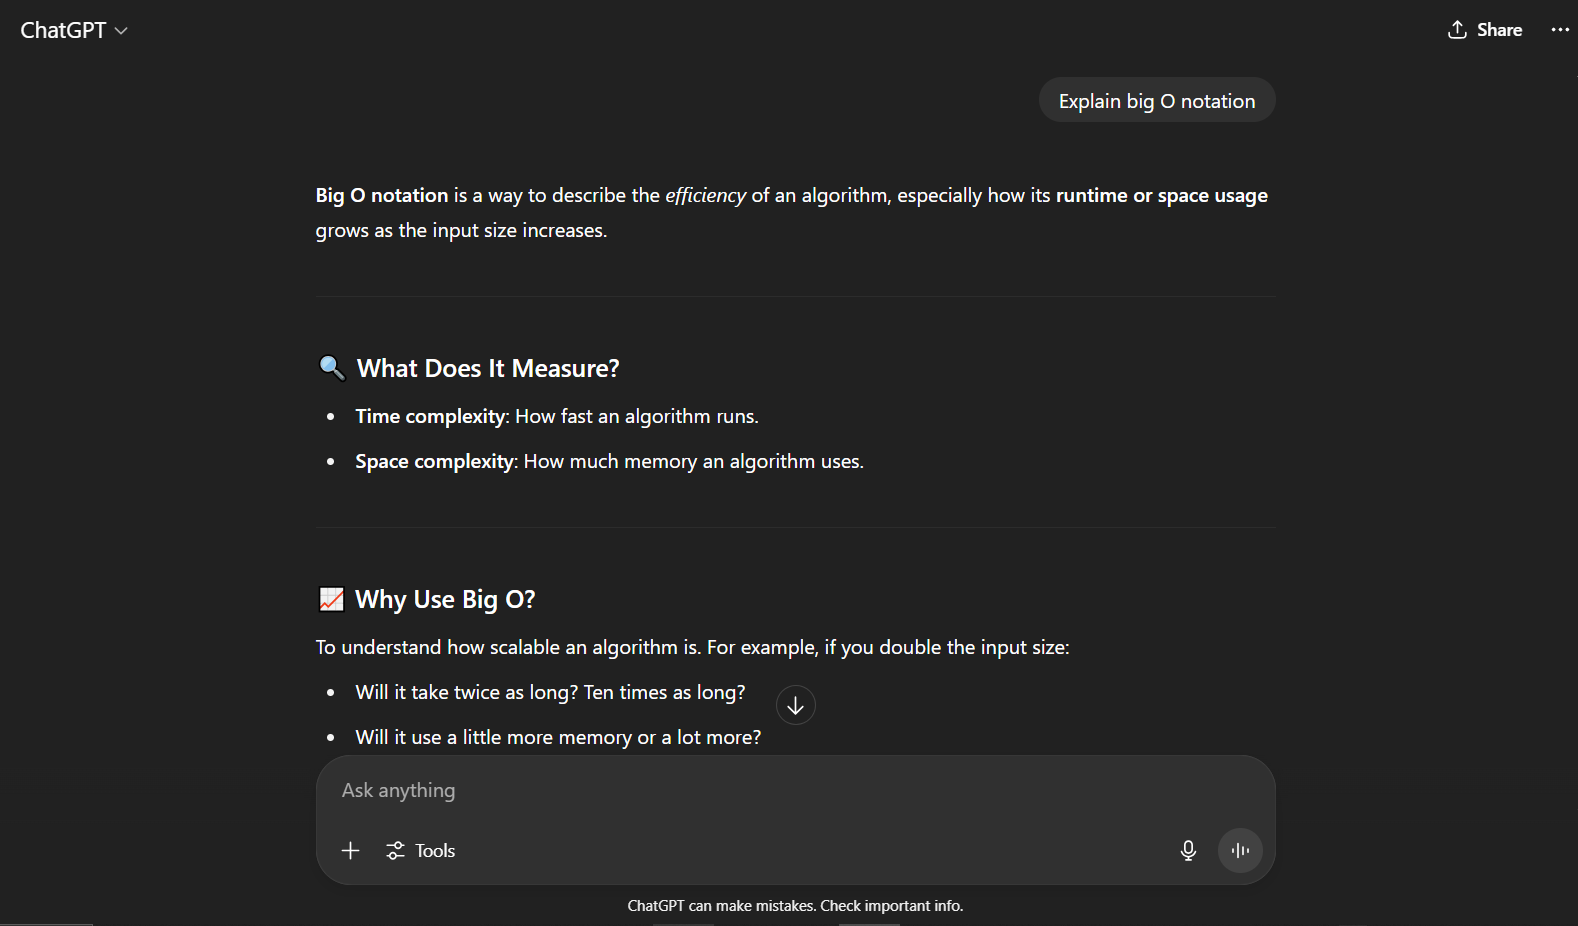
Task: Click the scroll-to-bottom arrow button
Action: [796, 706]
